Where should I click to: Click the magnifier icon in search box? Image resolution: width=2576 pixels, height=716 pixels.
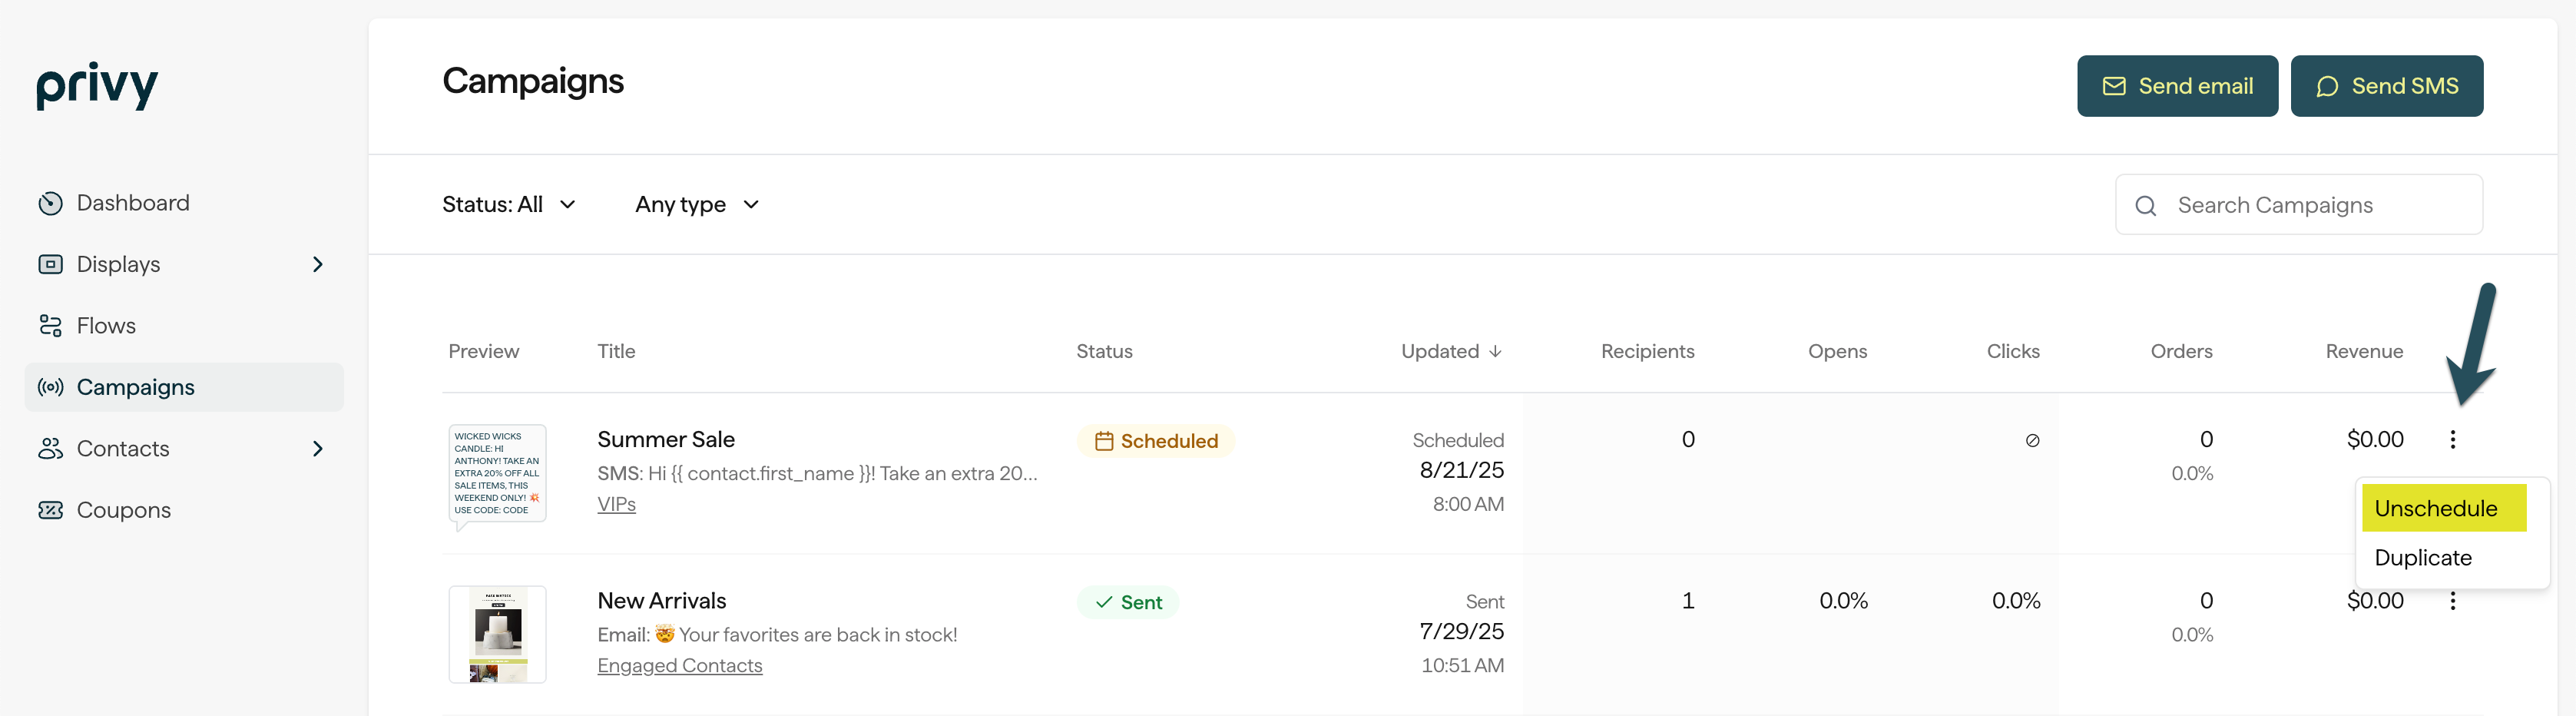click(x=2145, y=206)
